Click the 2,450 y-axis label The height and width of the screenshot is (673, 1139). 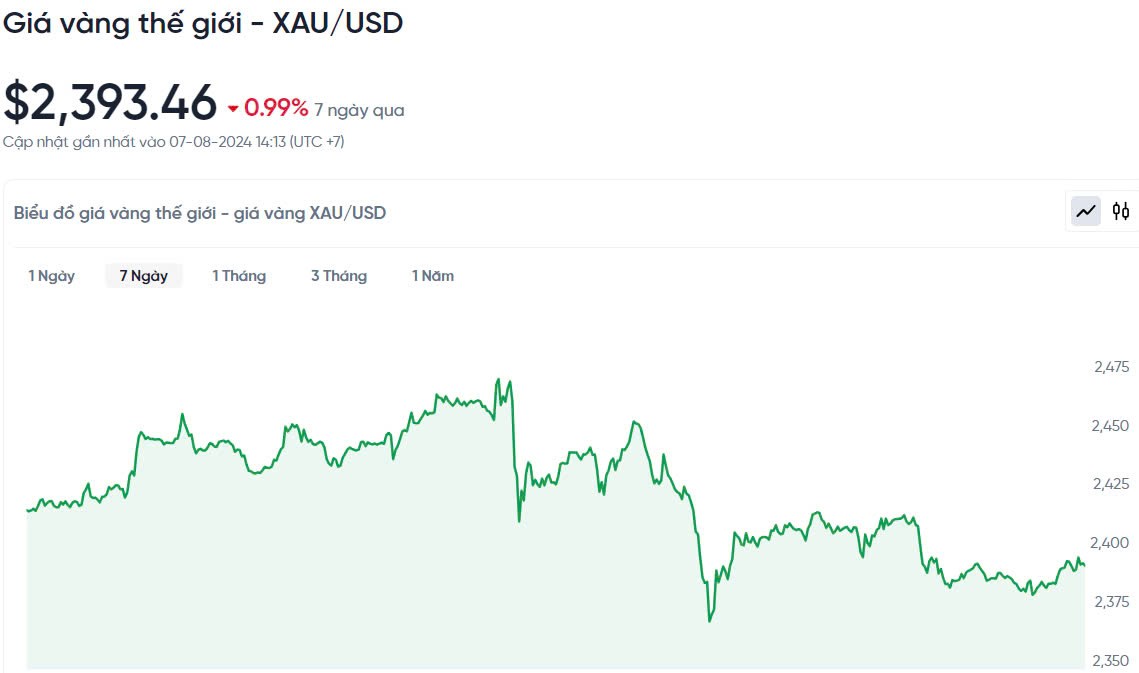click(x=1111, y=426)
